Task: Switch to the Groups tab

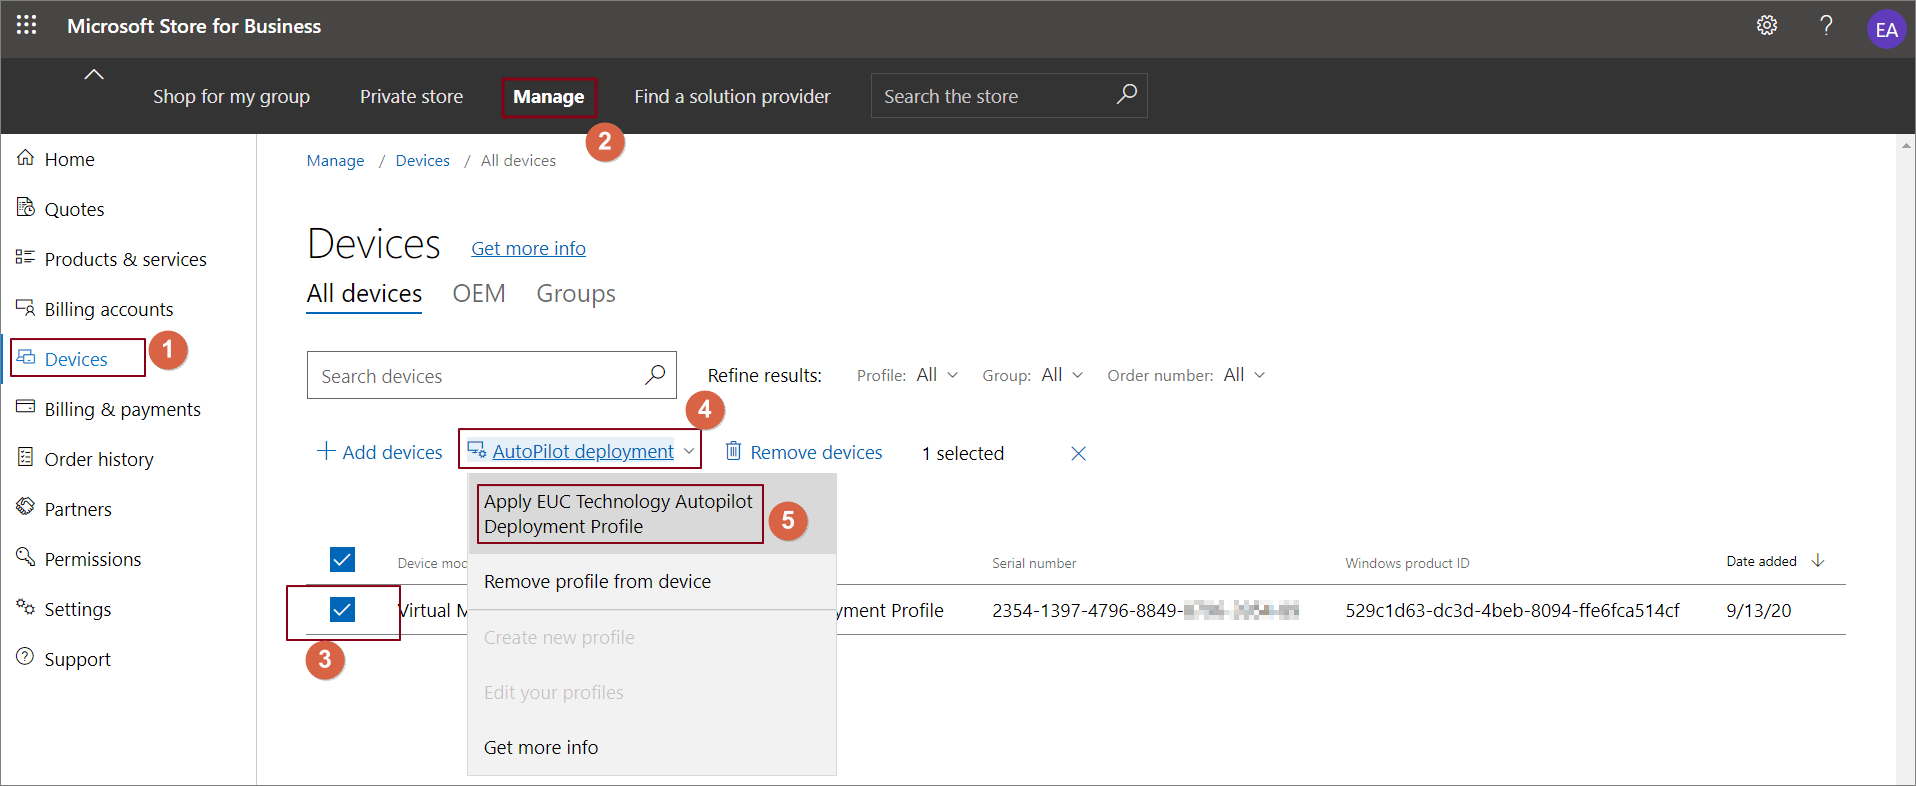Action: pos(576,294)
